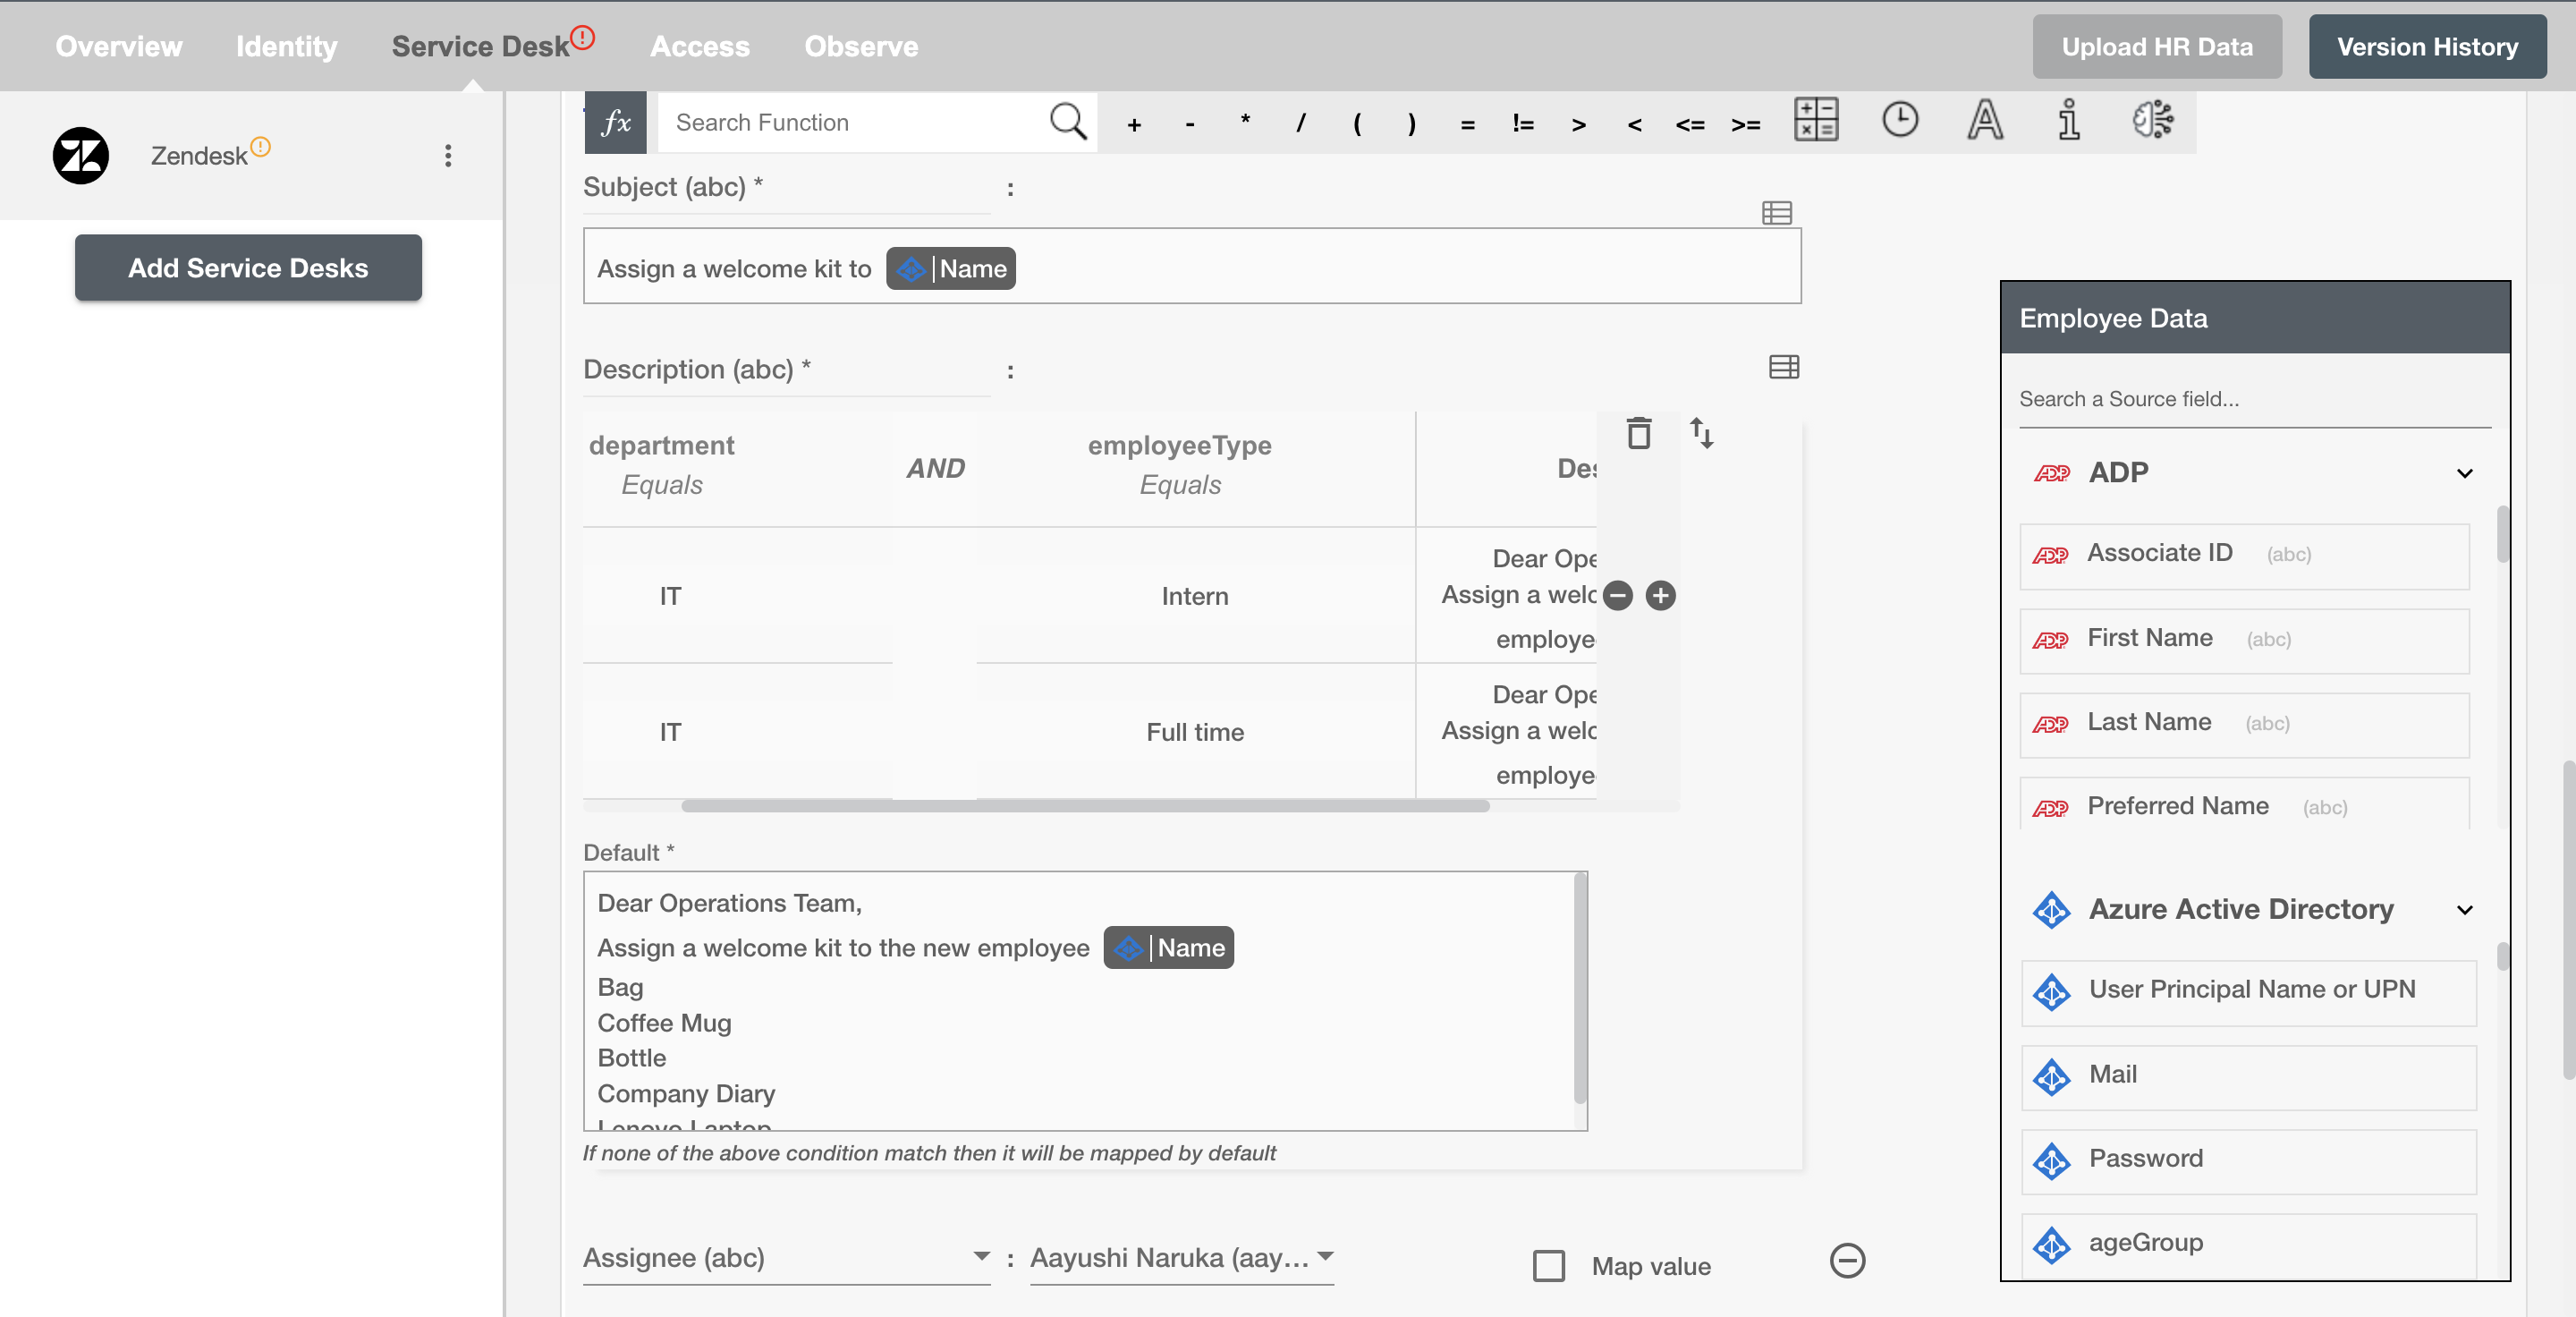Click the Add Service Desks button
The height and width of the screenshot is (1317, 2576).
click(x=249, y=268)
